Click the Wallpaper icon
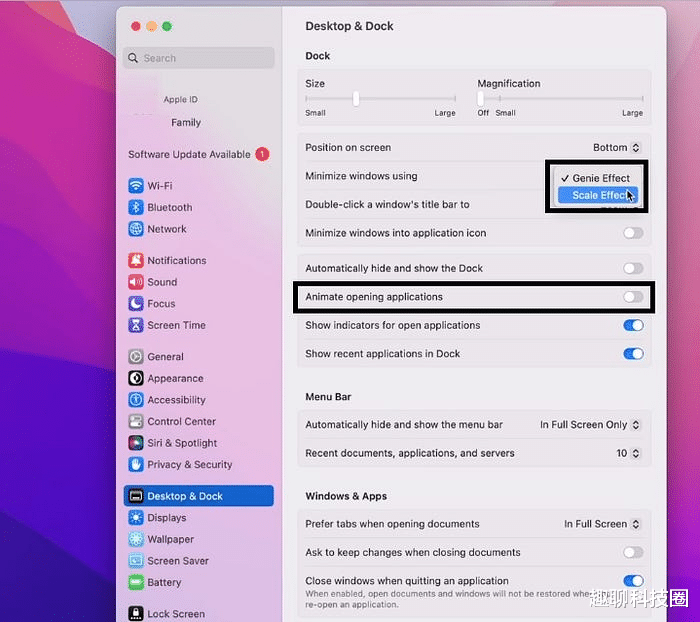This screenshot has width=700, height=622. [136, 539]
